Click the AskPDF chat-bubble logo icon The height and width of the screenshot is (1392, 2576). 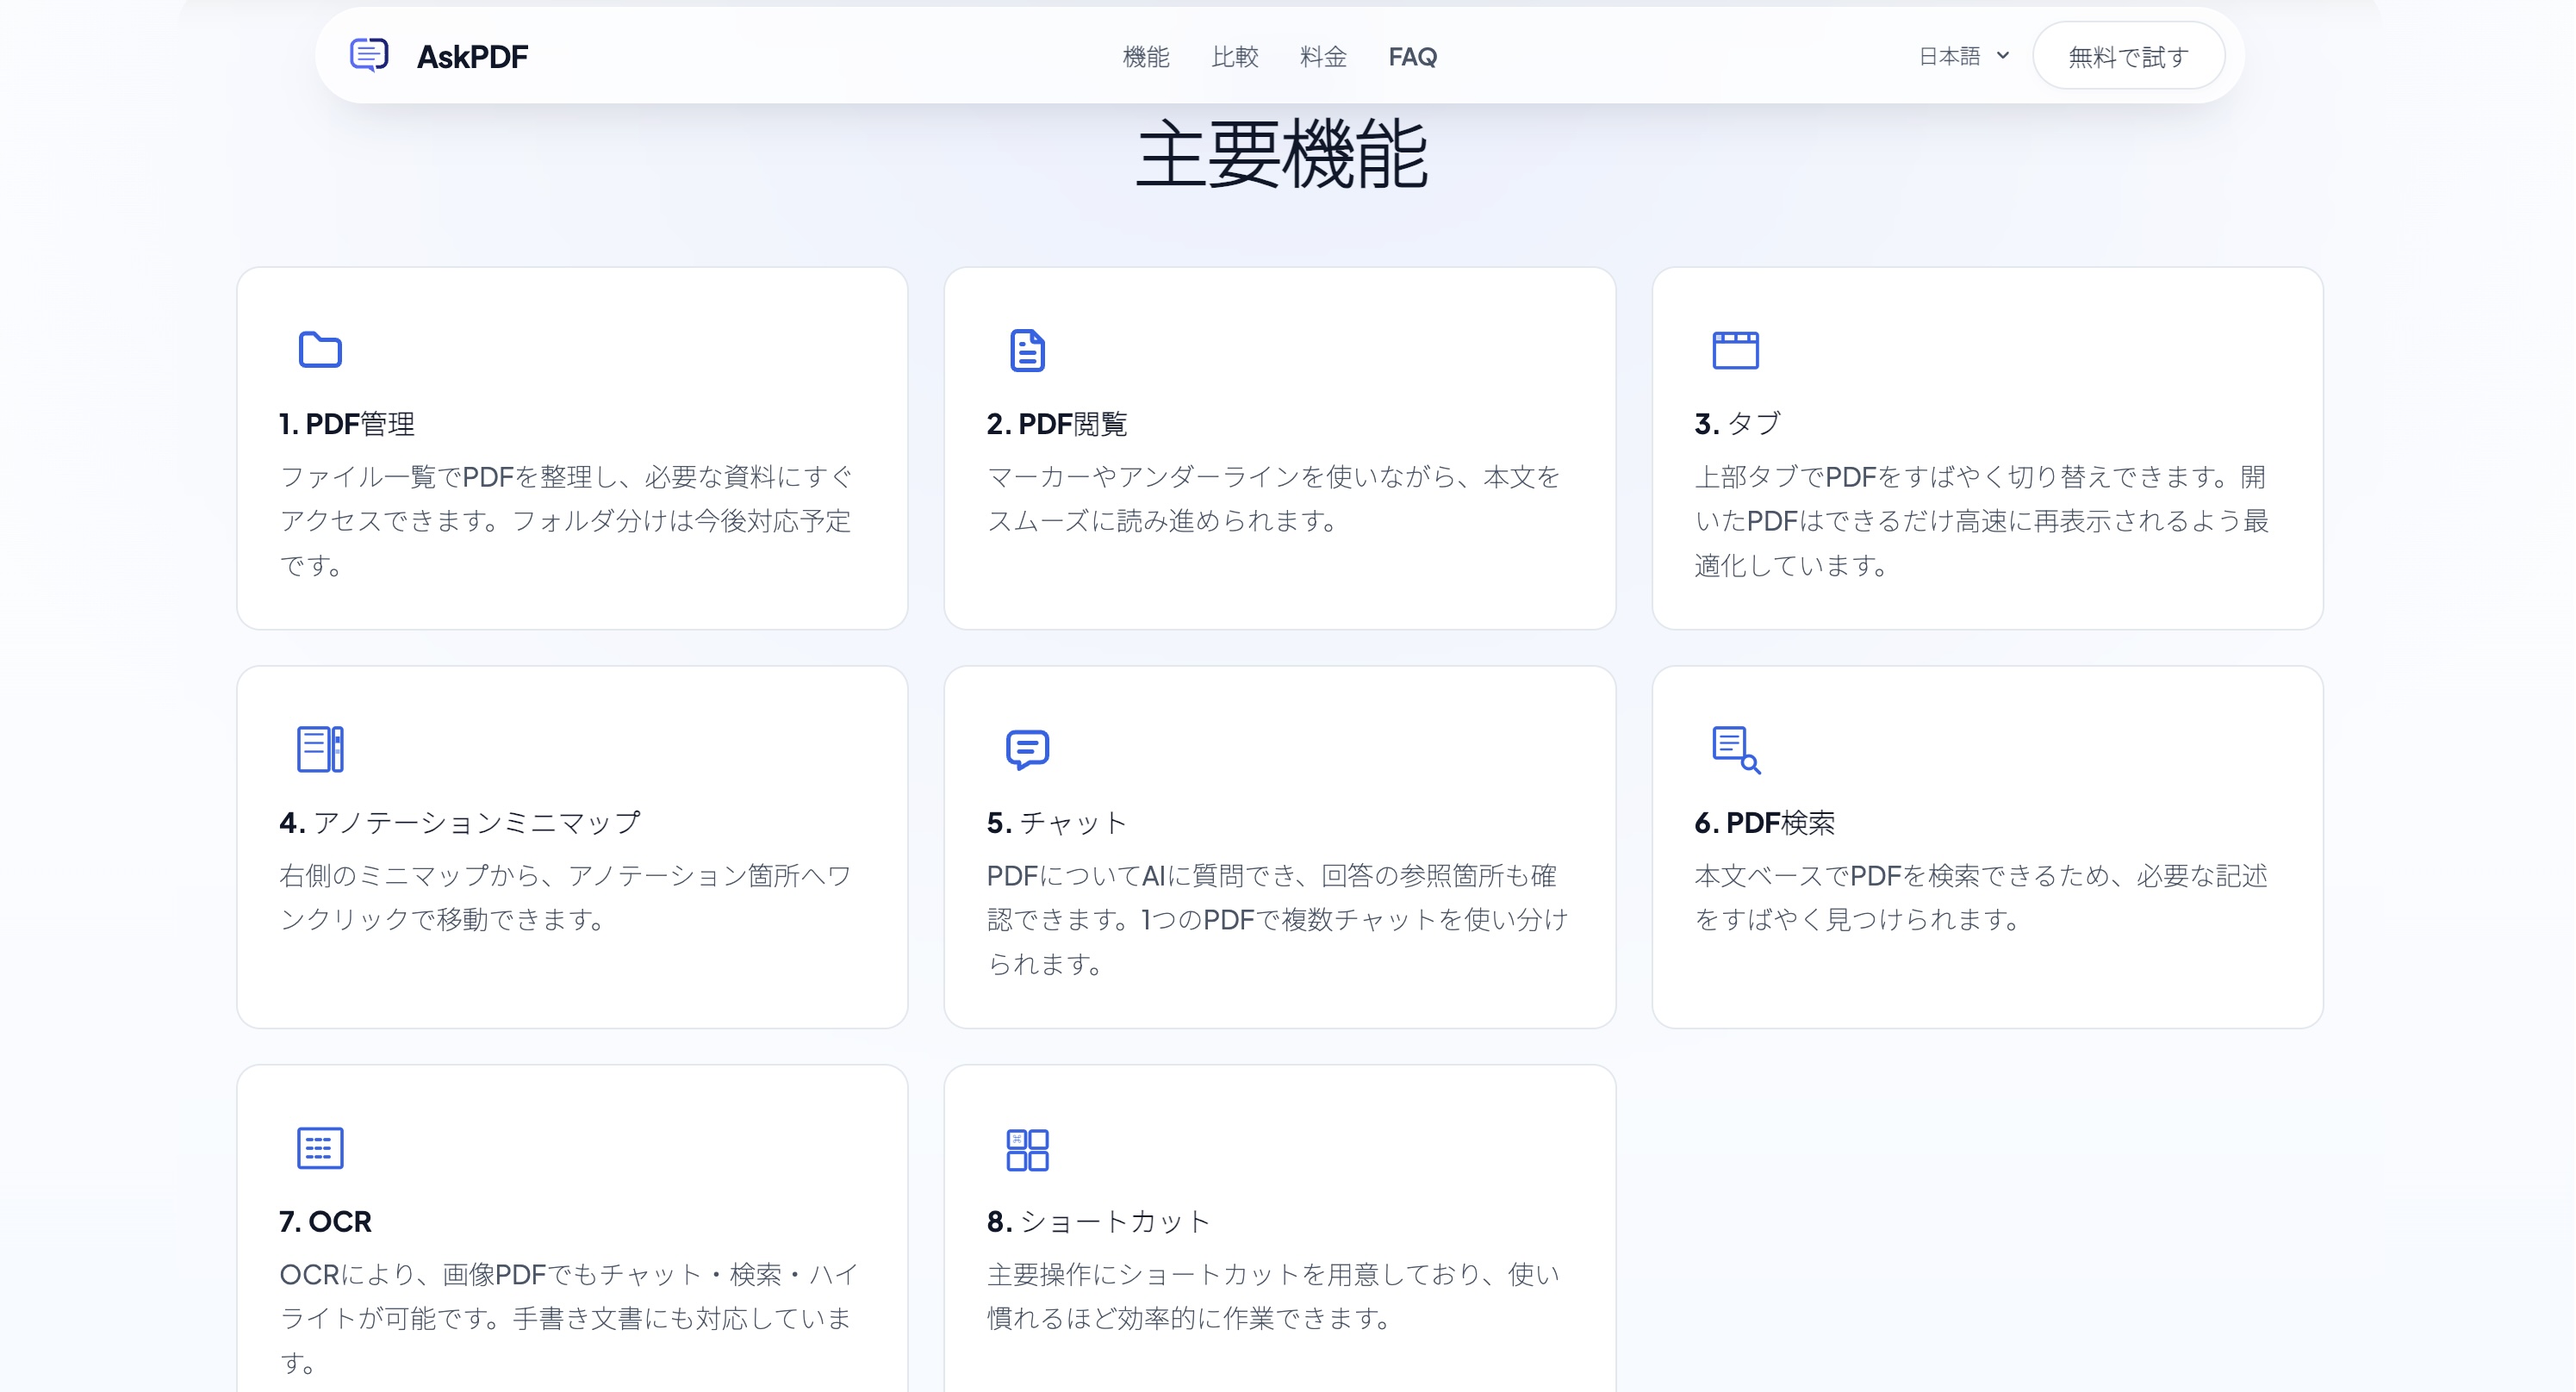[x=369, y=55]
